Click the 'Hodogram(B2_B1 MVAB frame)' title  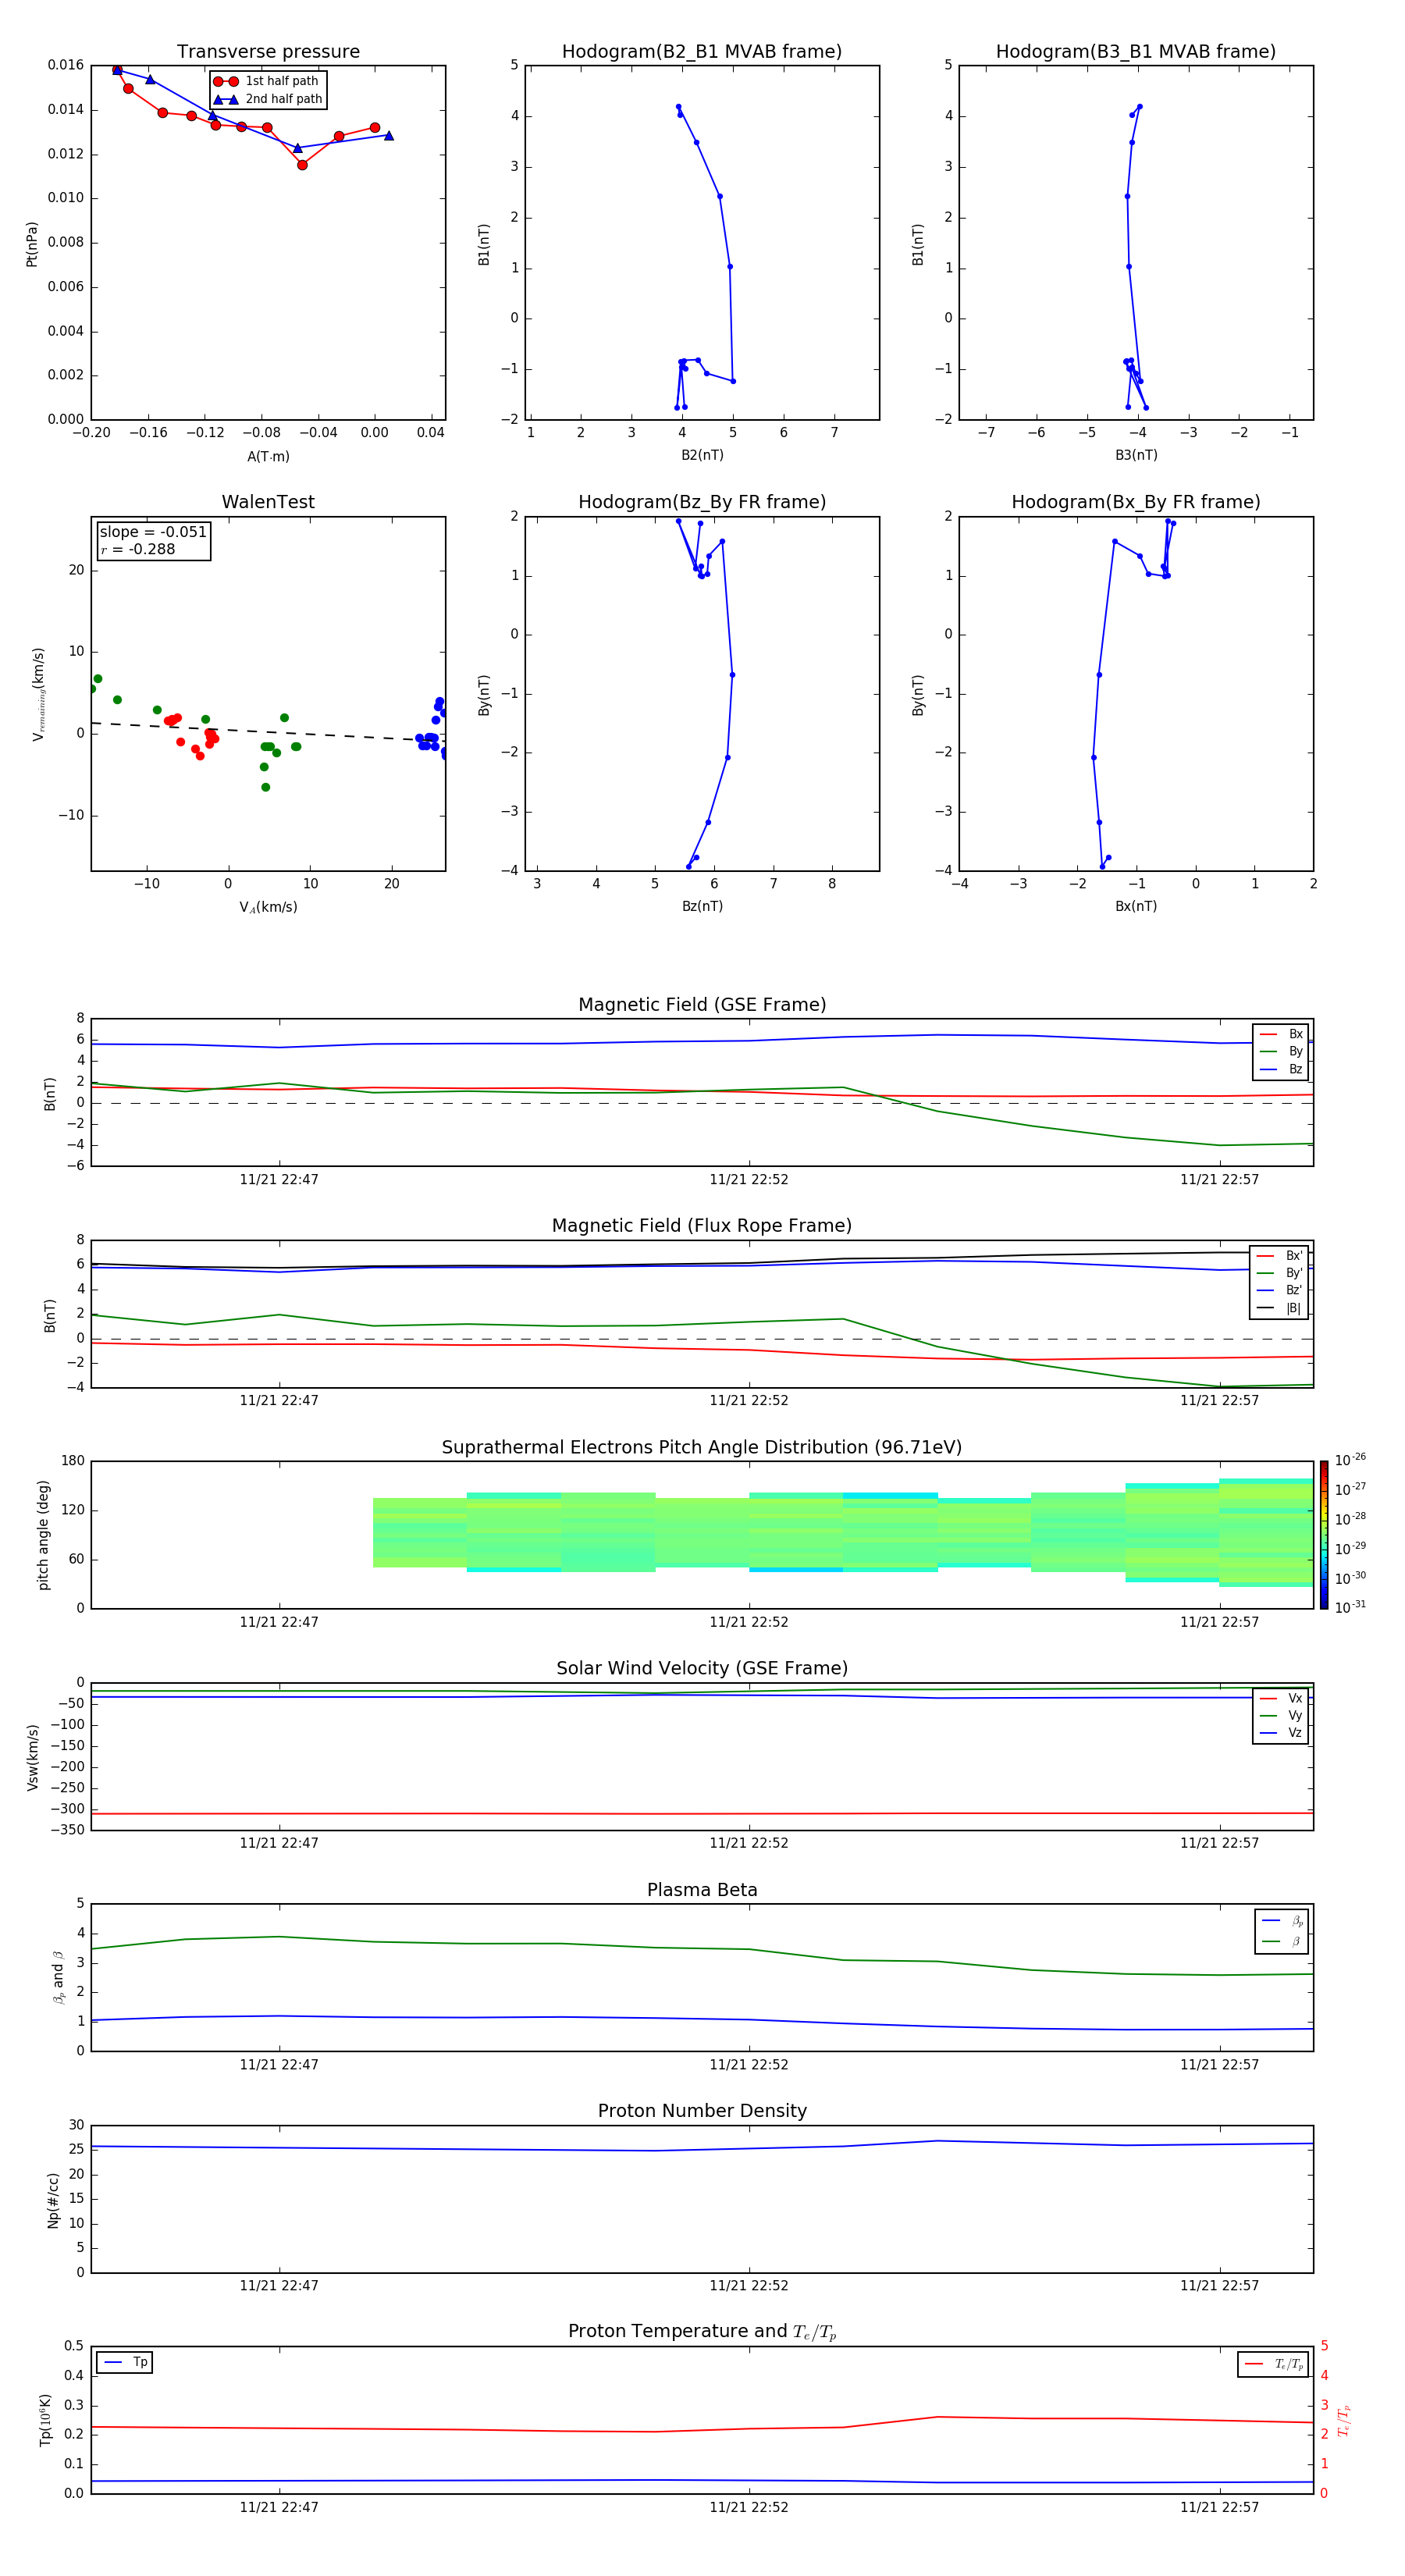[702, 52]
